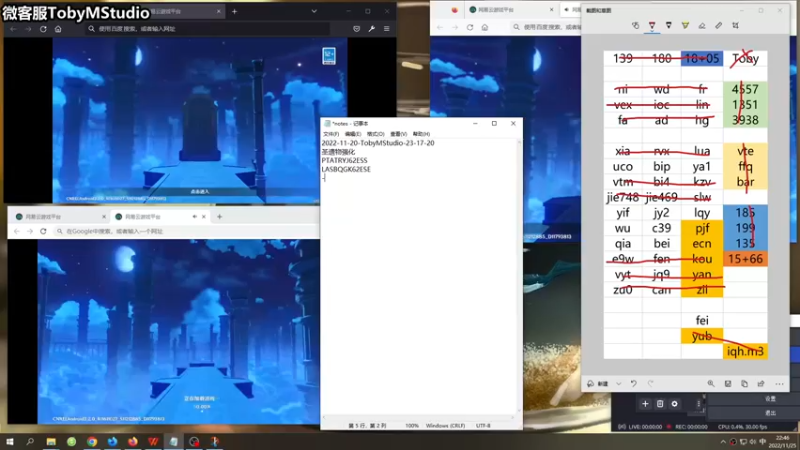Select the black pencil tool
This screenshot has width=800, height=450.
668,25
